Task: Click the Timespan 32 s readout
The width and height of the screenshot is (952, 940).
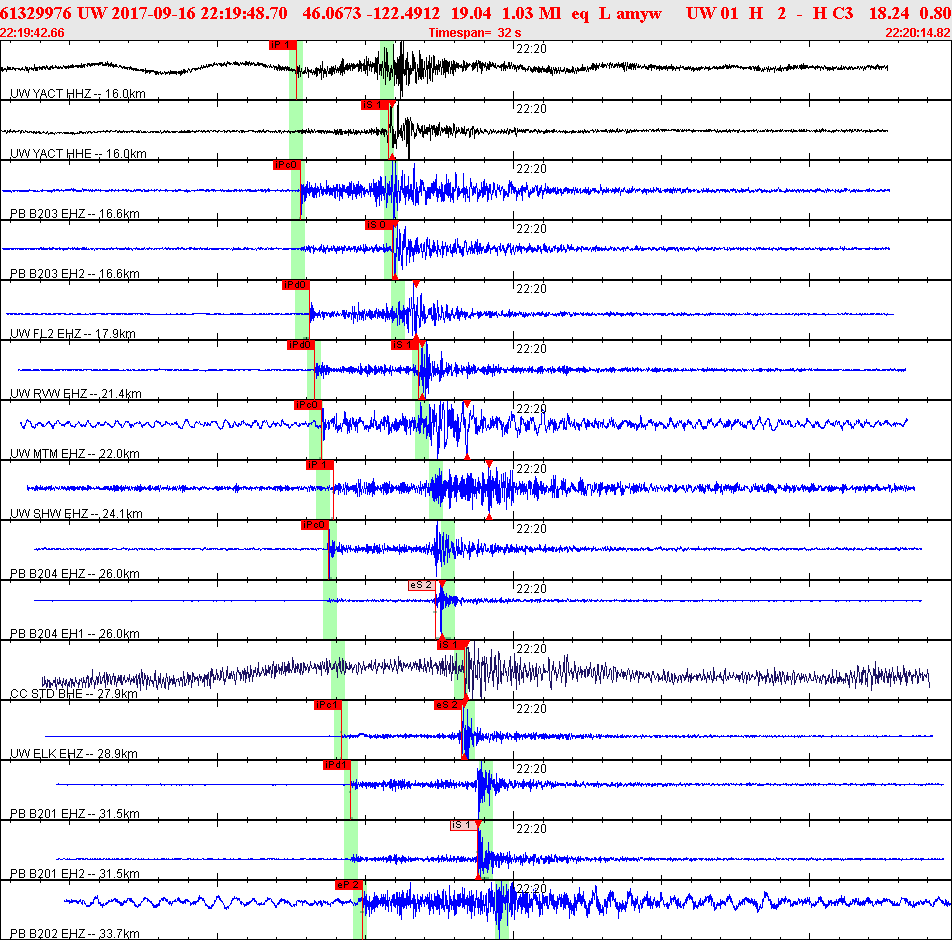Action: click(x=475, y=33)
